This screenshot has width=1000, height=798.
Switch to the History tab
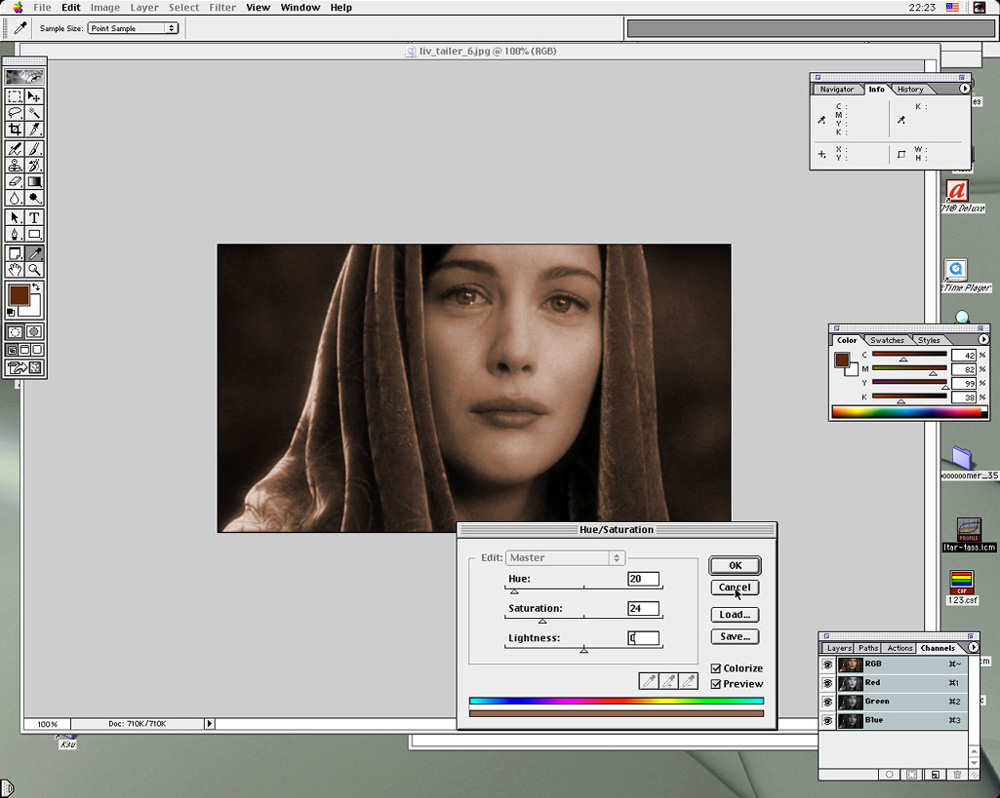tap(910, 89)
